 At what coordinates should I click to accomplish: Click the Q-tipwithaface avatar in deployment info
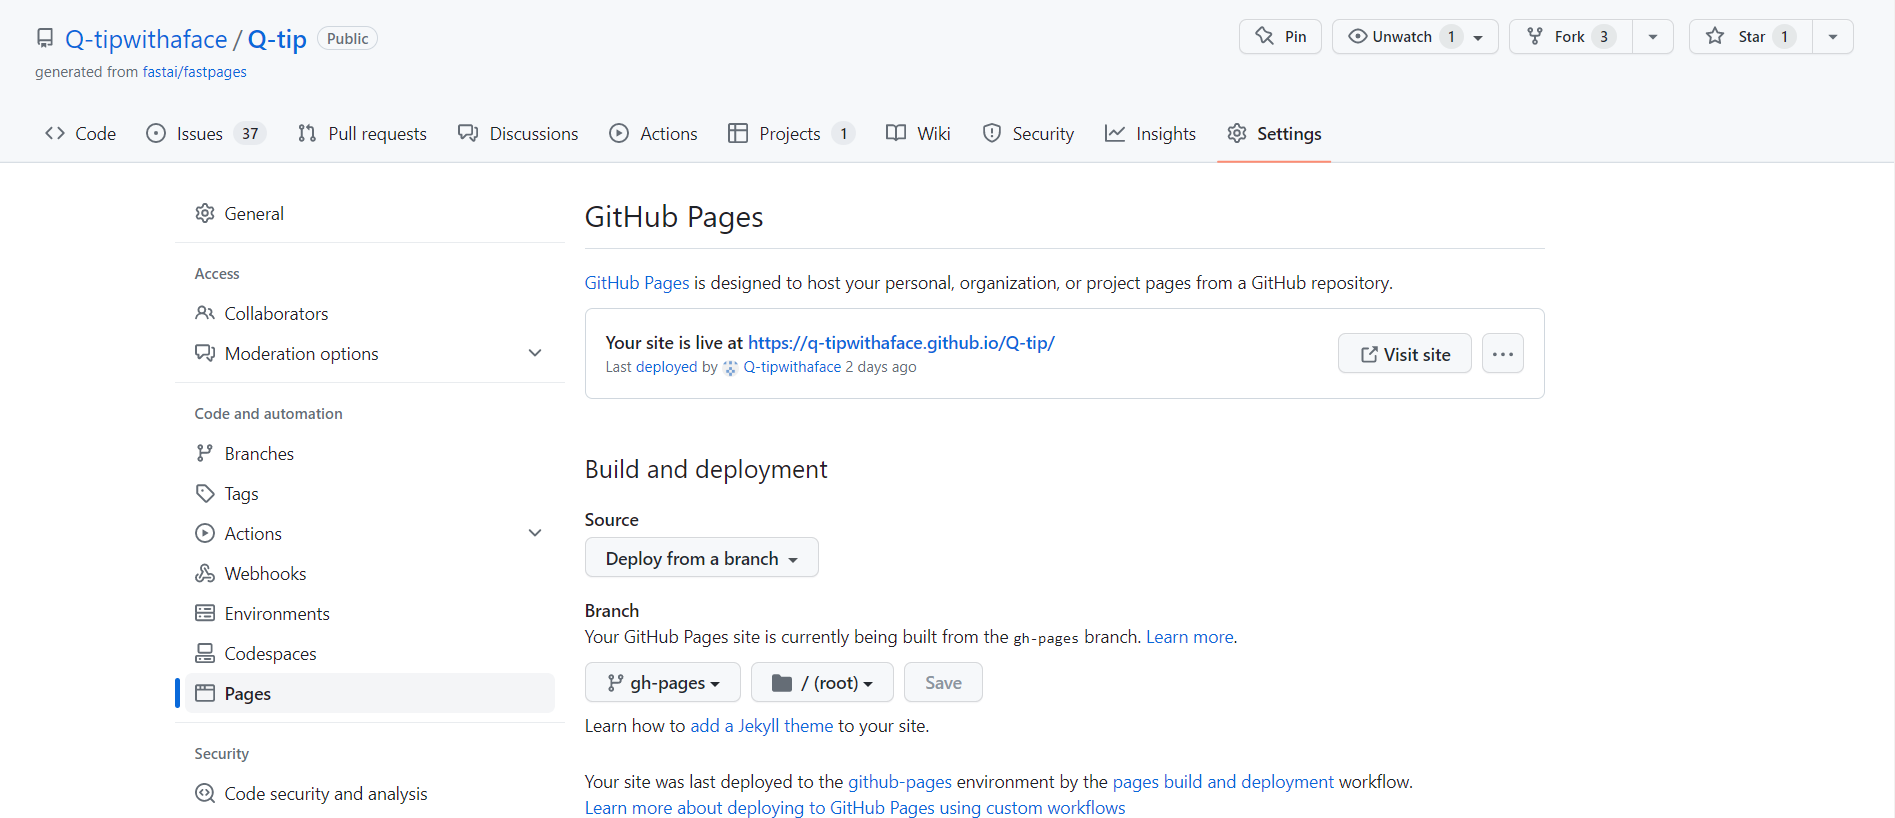pyautogui.click(x=731, y=368)
